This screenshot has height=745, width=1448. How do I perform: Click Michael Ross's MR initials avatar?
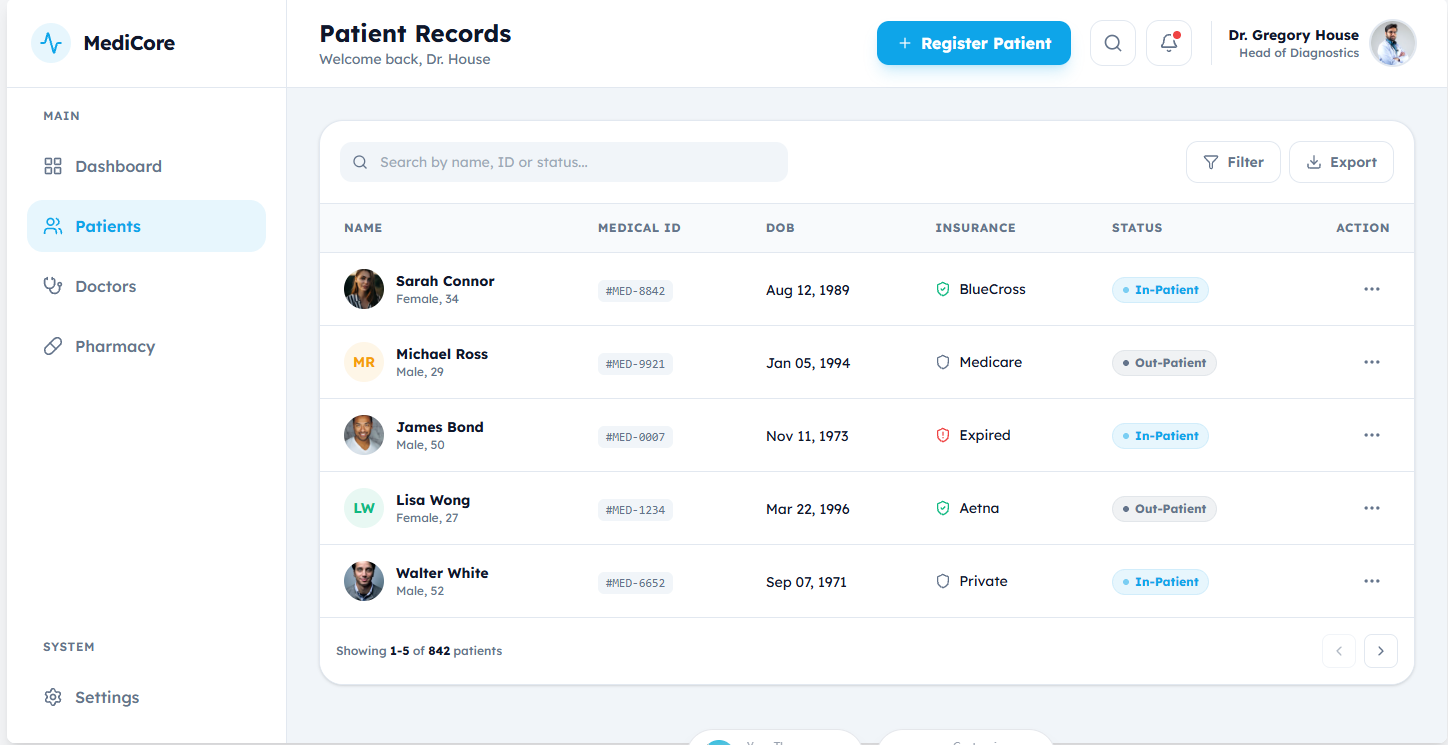364,362
